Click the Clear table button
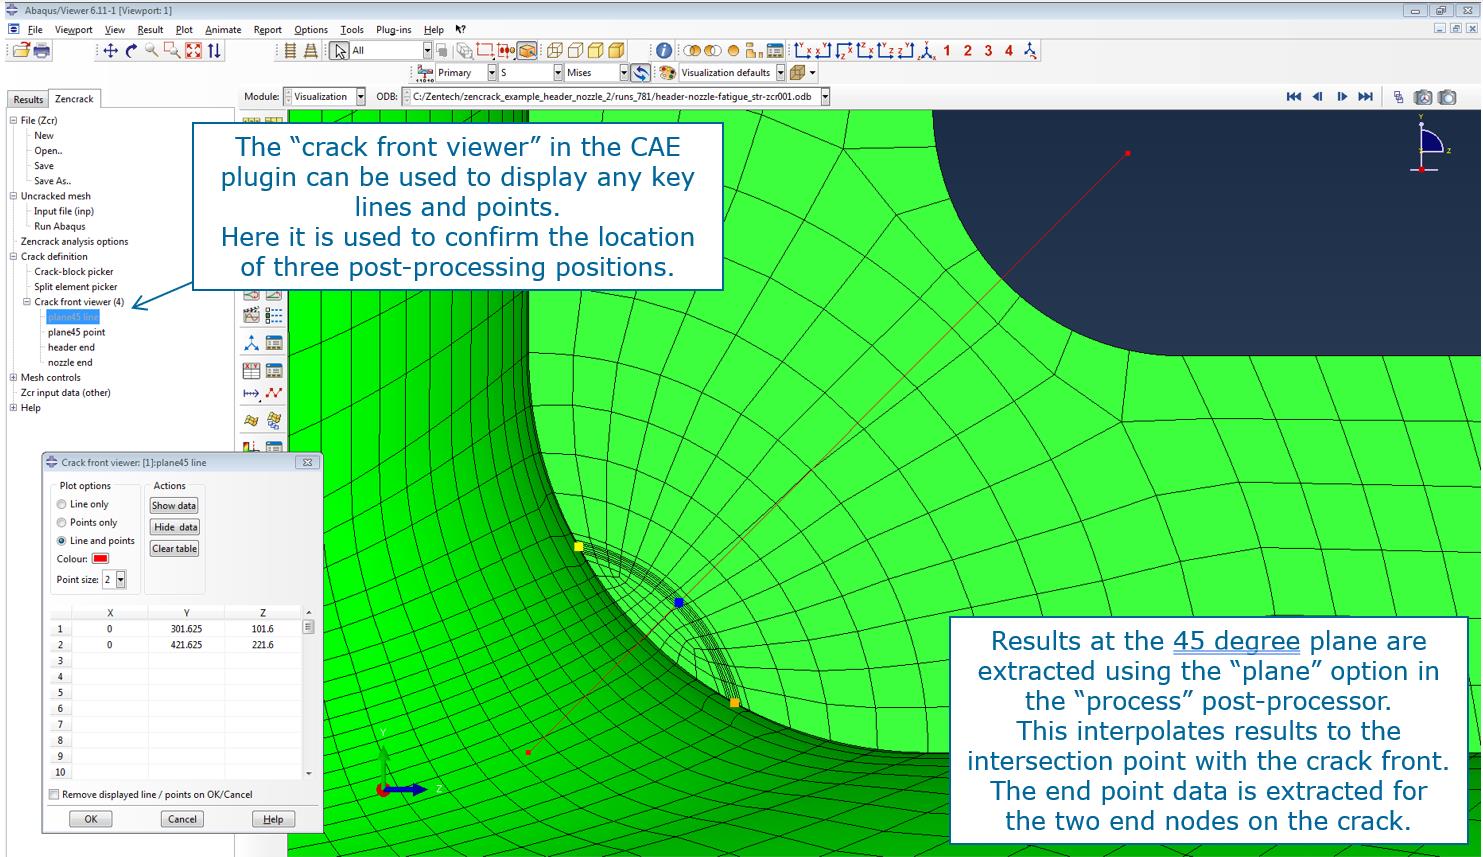 tap(174, 549)
